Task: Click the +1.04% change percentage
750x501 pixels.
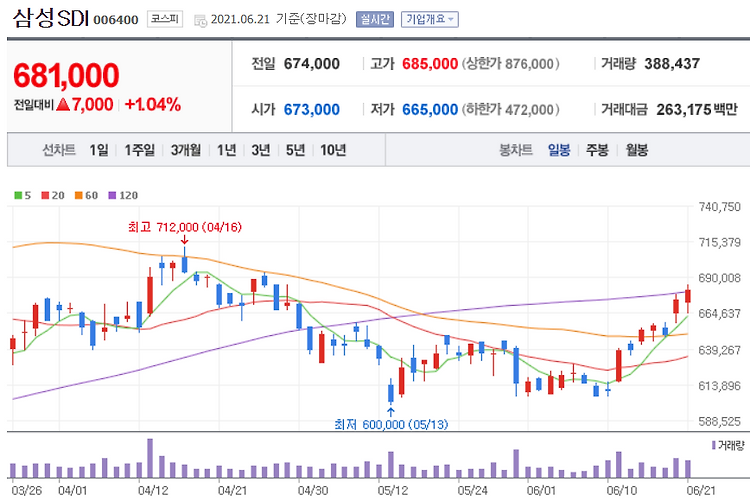Action: click(x=153, y=104)
